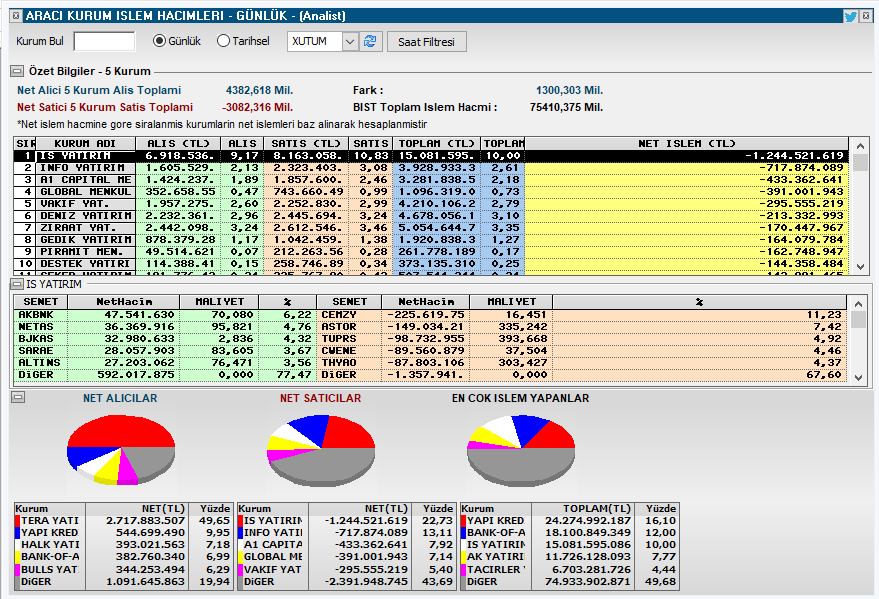879x599 pixels.
Task: Click the BJKAS stock cell
Action: click(40, 339)
